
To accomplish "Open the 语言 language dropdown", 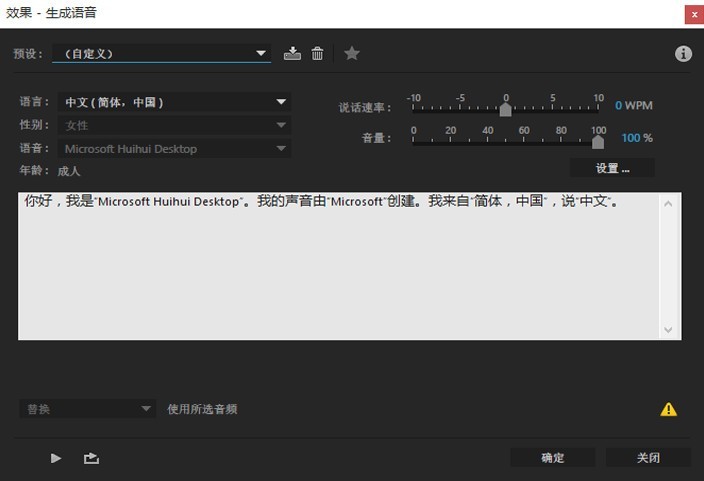I will (174, 102).
